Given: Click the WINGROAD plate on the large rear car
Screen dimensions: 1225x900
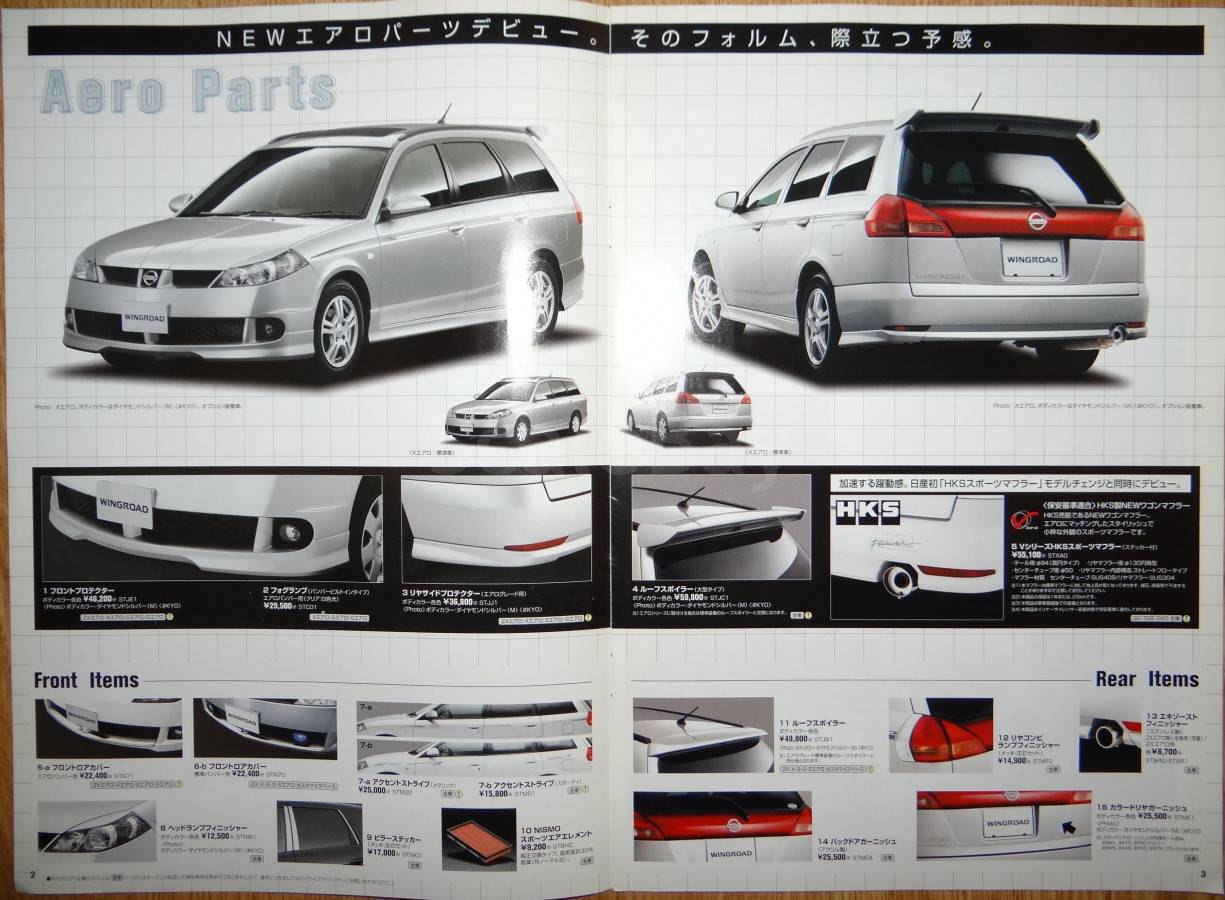Looking at the screenshot, I should click(x=1033, y=258).
